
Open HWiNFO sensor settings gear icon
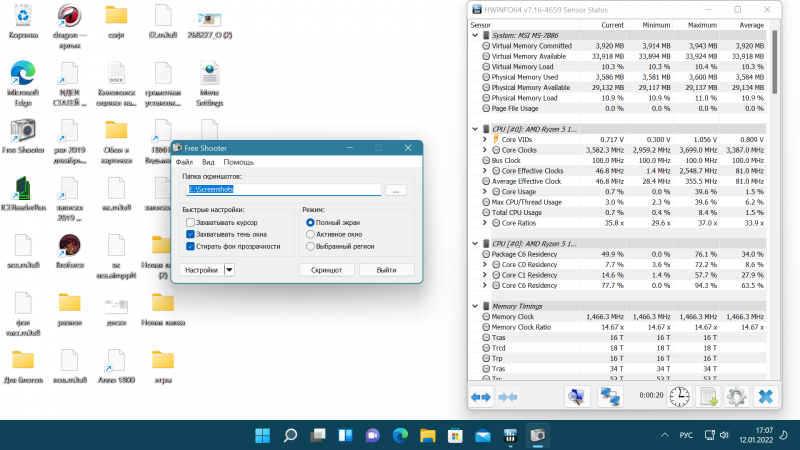pyautogui.click(x=736, y=397)
